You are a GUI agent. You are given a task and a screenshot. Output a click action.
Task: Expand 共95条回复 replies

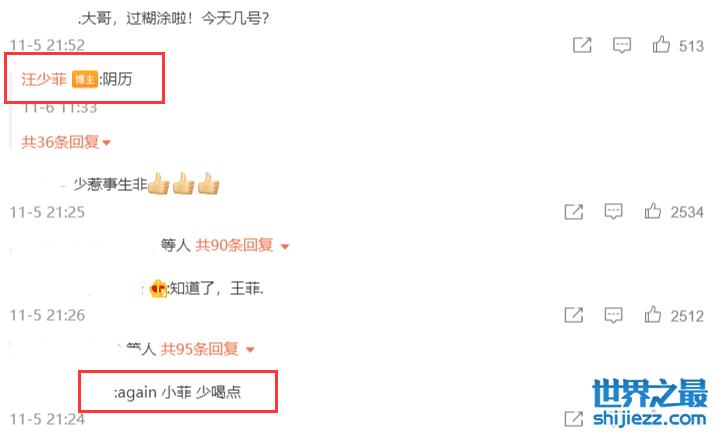point(208,349)
